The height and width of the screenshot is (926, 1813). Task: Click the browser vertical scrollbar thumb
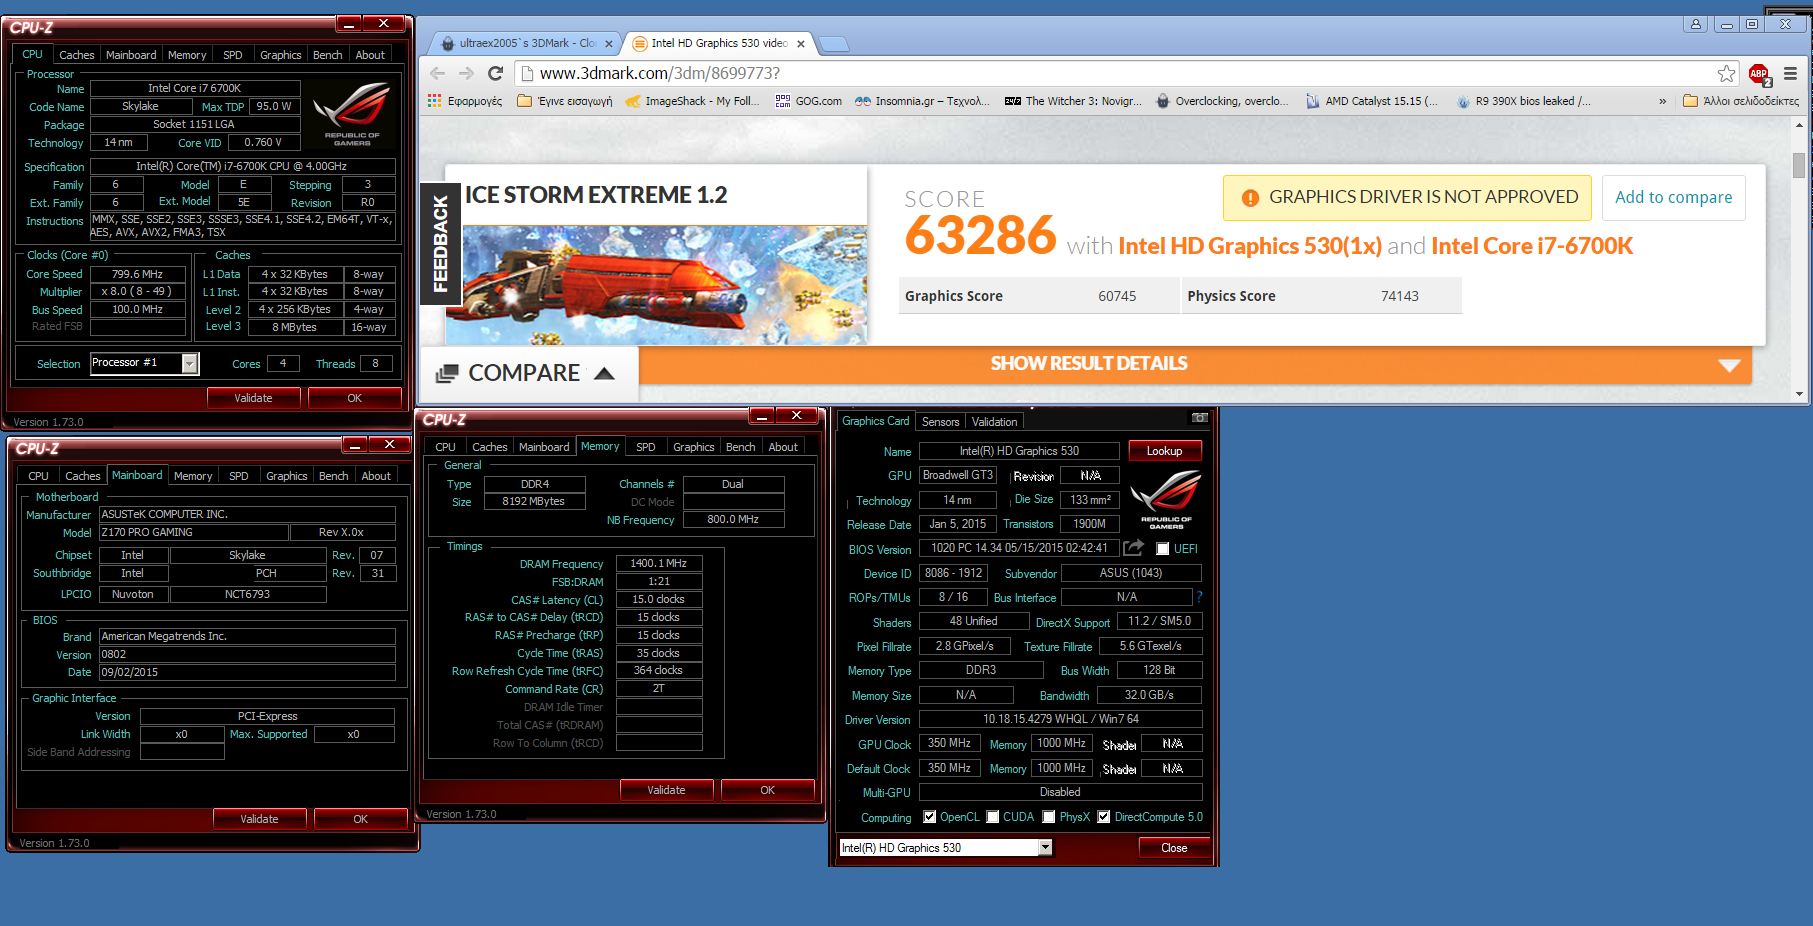click(x=1799, y=166)
